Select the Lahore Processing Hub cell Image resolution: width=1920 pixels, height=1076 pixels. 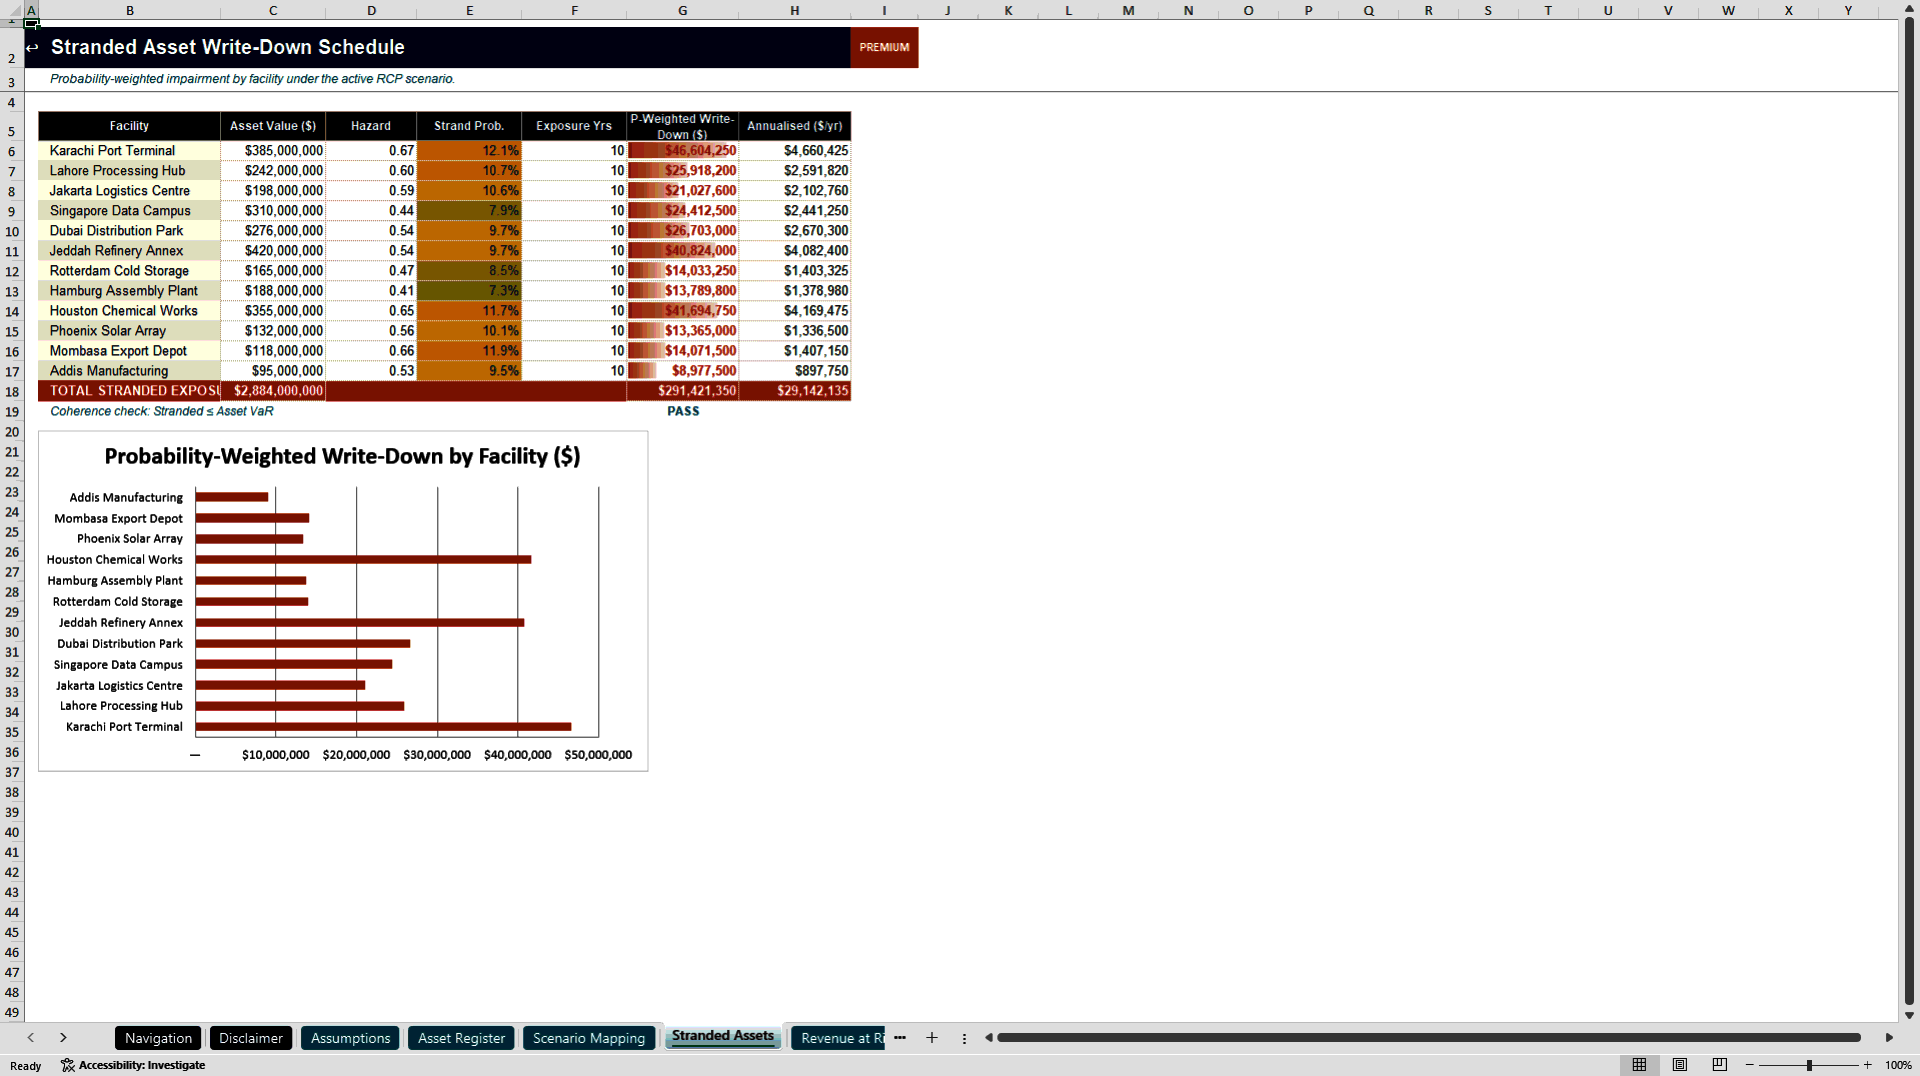click(129, 171)
